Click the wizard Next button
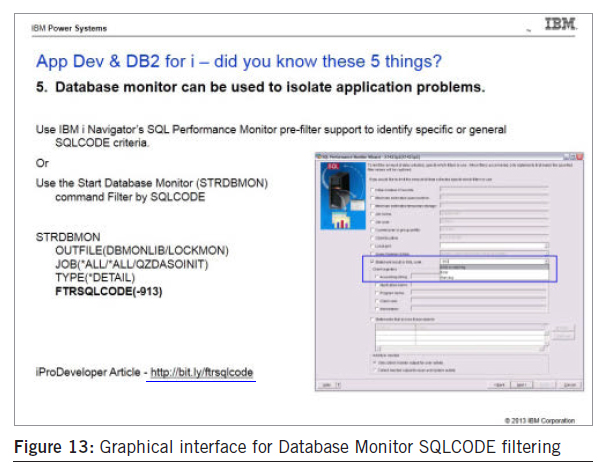Viewport: 606px width, 473px height. (522, 385)
